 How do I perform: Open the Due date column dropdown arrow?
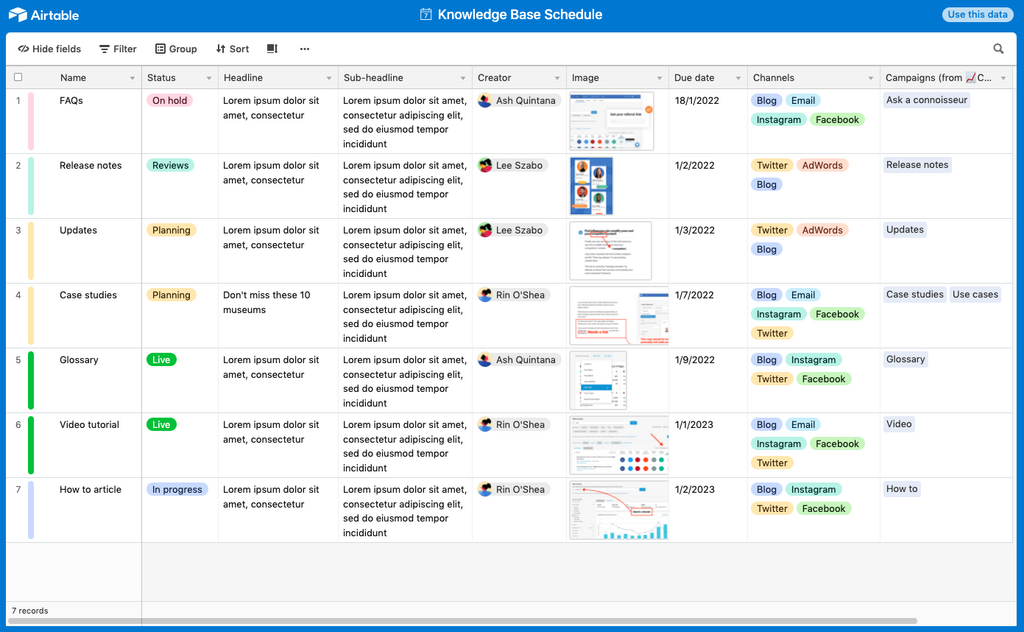pyautogui.click(x=738, y=78)
